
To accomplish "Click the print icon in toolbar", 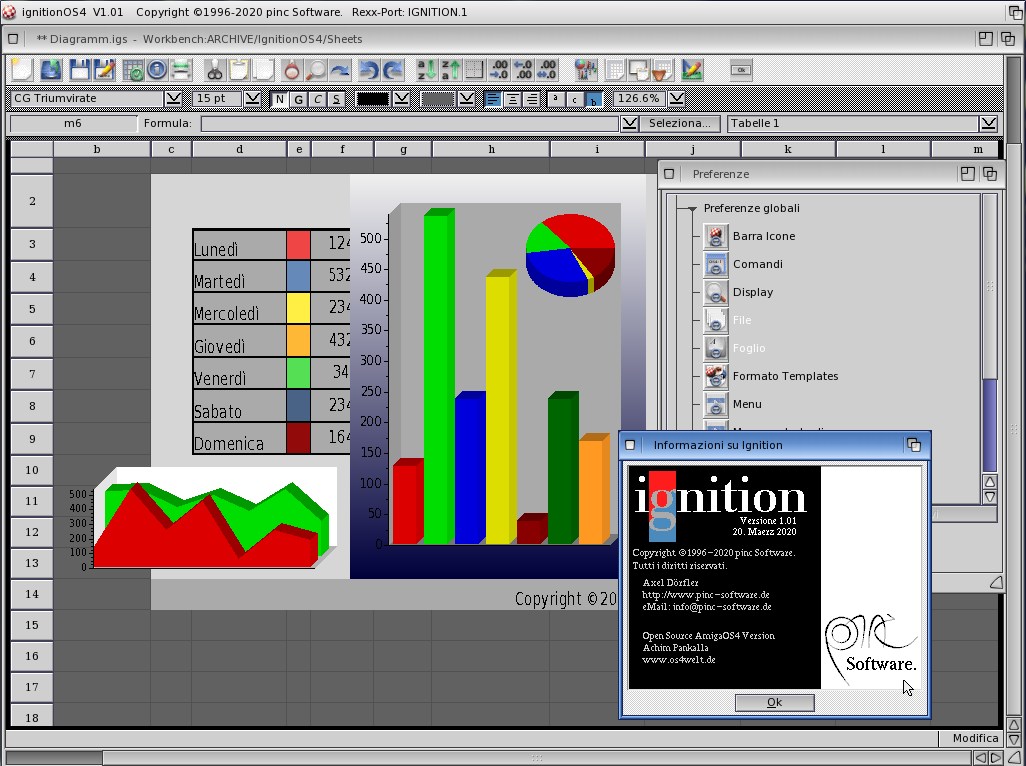I will pyautogui.click(x=181, y=70).
